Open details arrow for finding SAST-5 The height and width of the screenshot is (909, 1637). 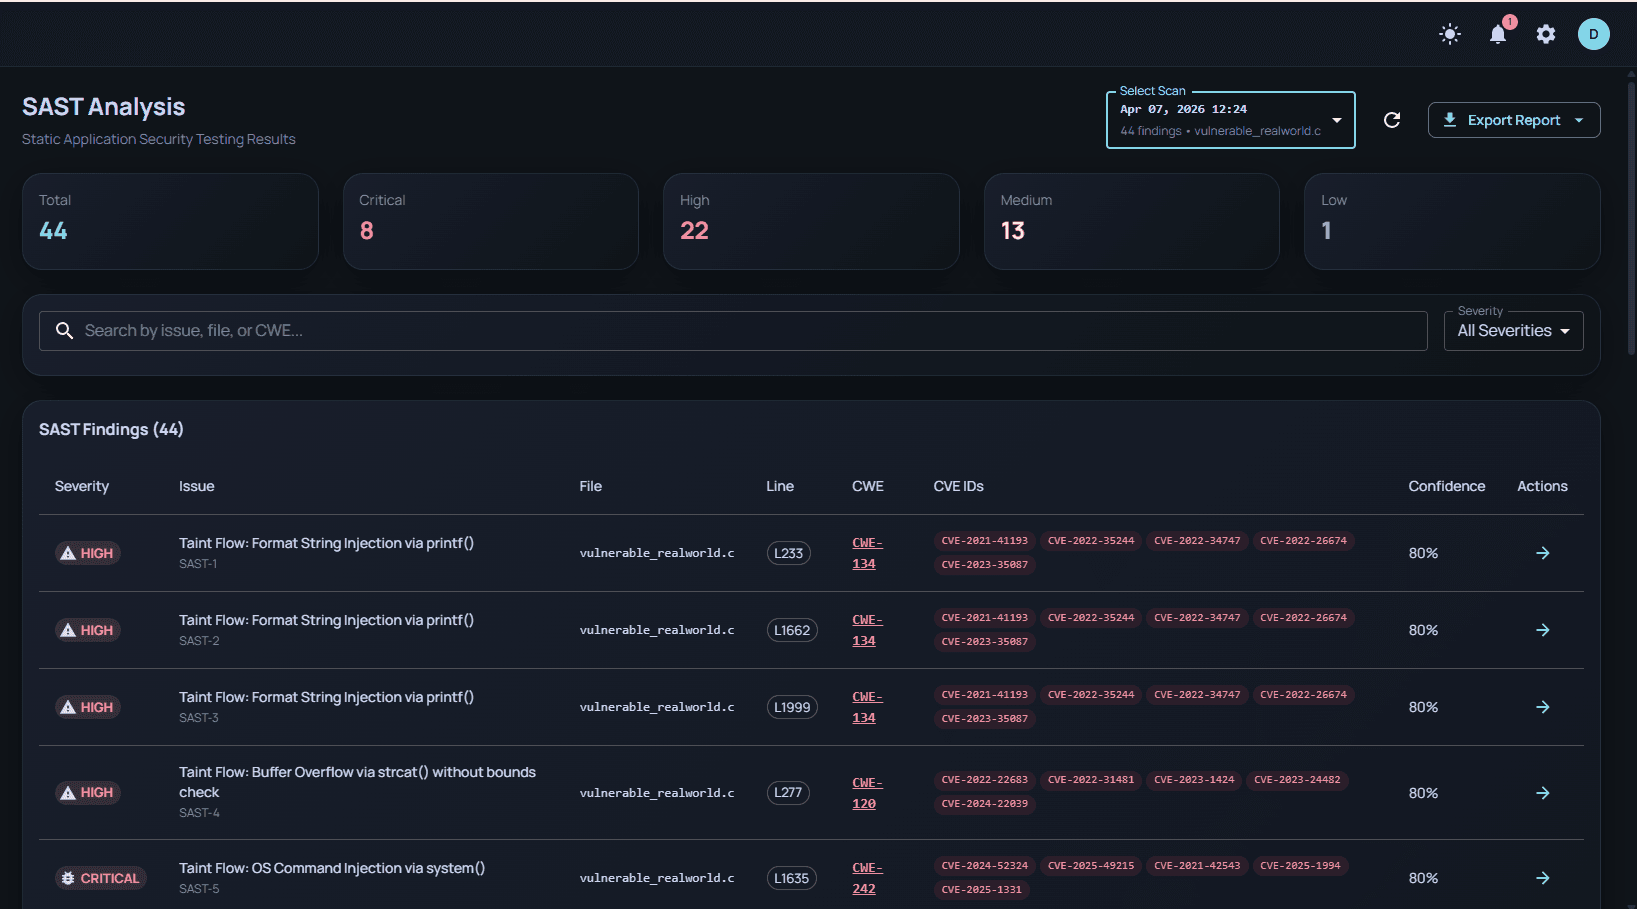tap(1542, 878)
